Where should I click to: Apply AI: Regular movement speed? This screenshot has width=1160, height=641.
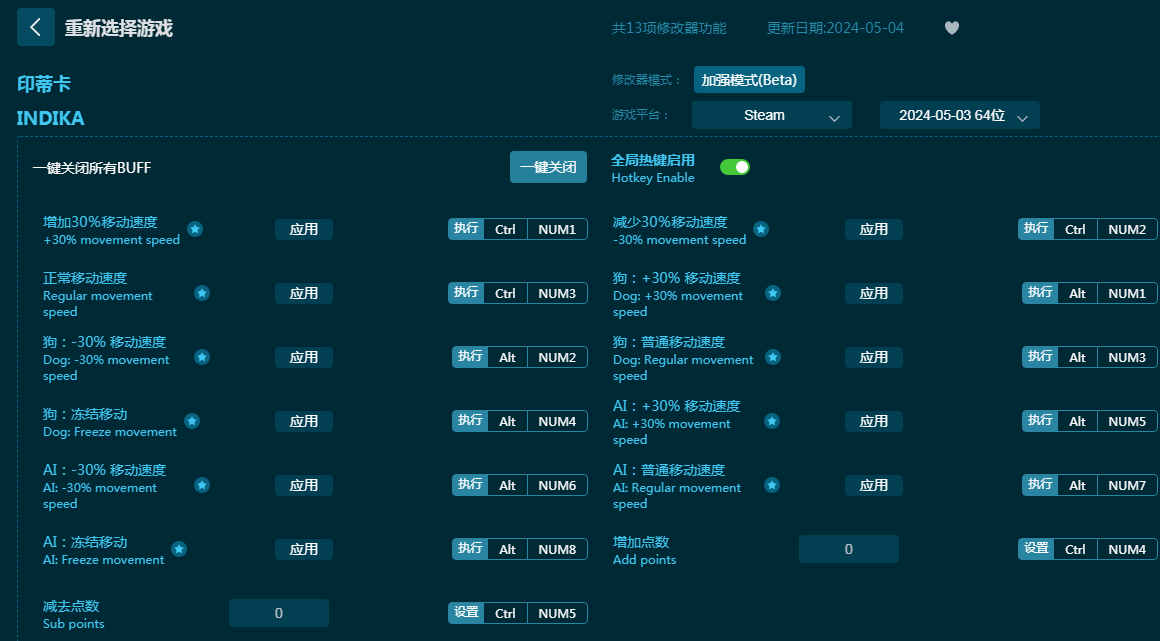(874, 486)
